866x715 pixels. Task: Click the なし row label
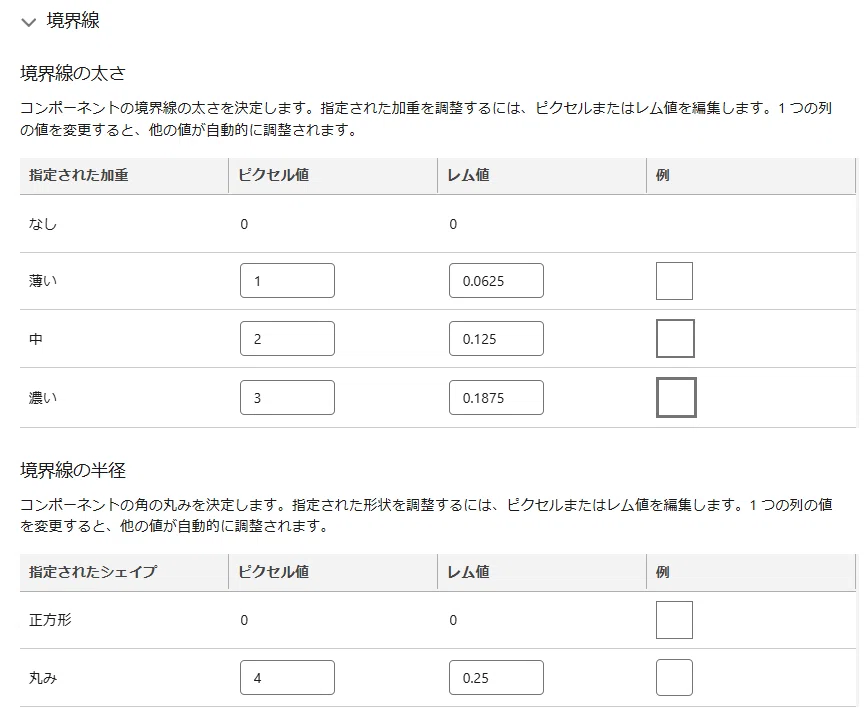tap(43, 224)
